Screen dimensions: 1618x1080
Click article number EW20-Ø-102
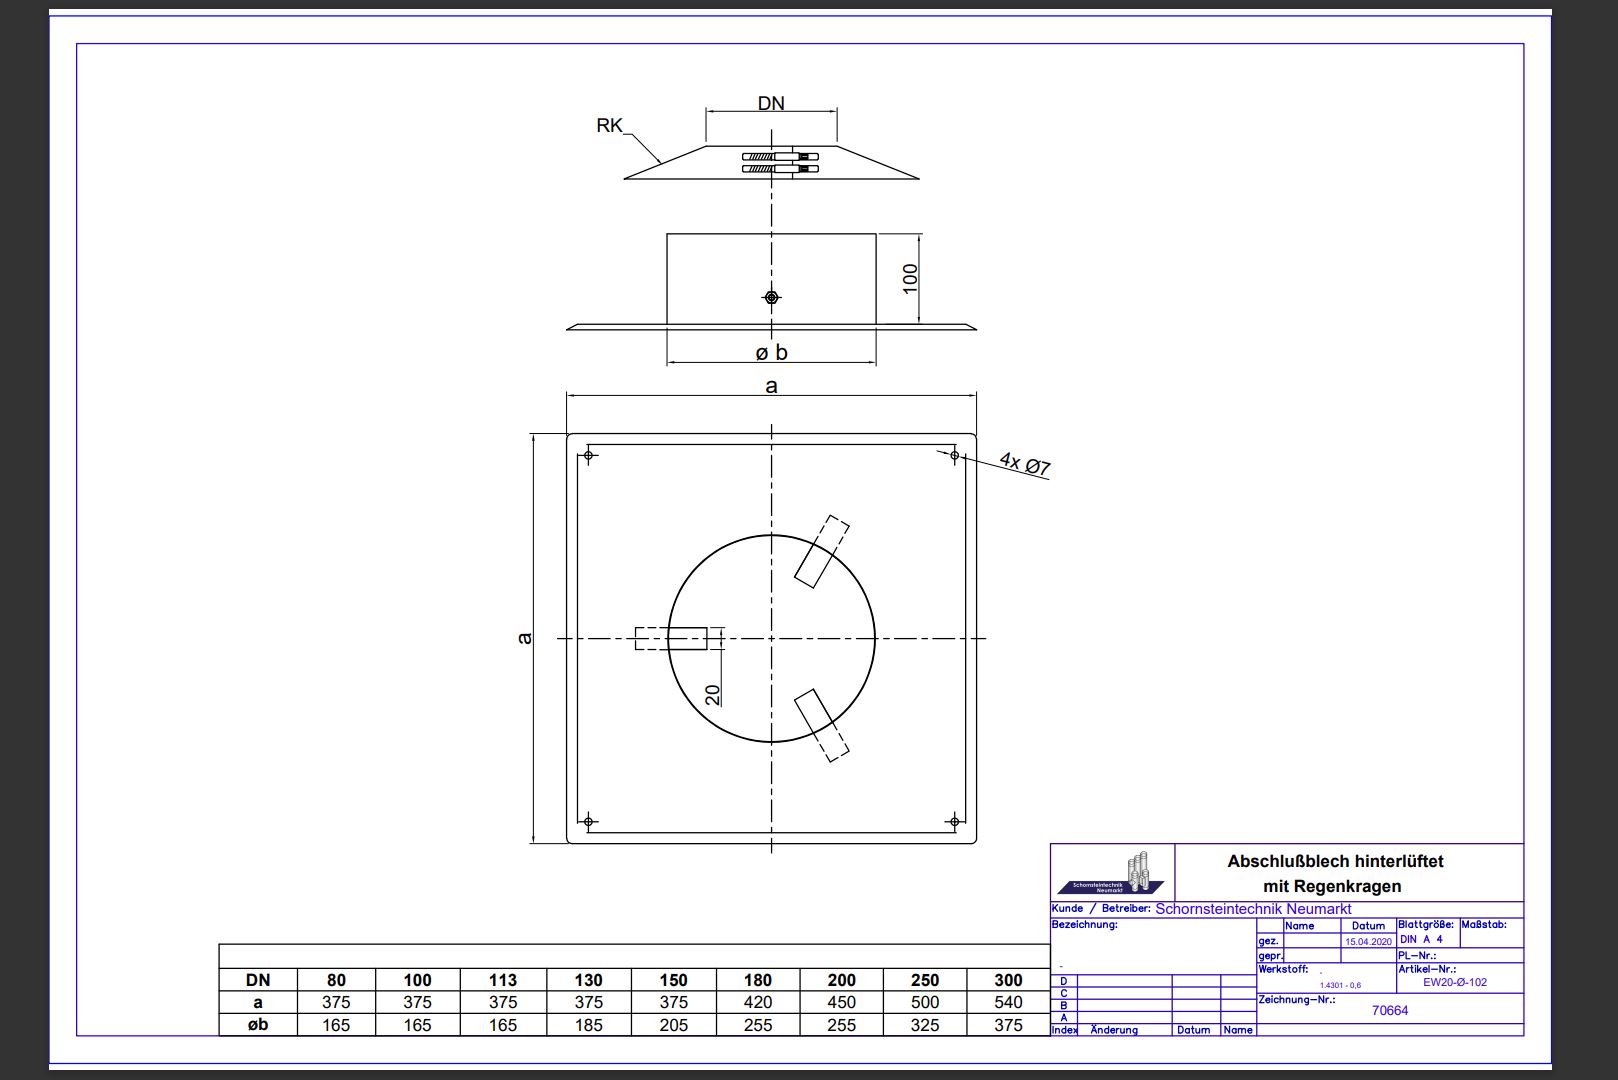coord(1455,982)
